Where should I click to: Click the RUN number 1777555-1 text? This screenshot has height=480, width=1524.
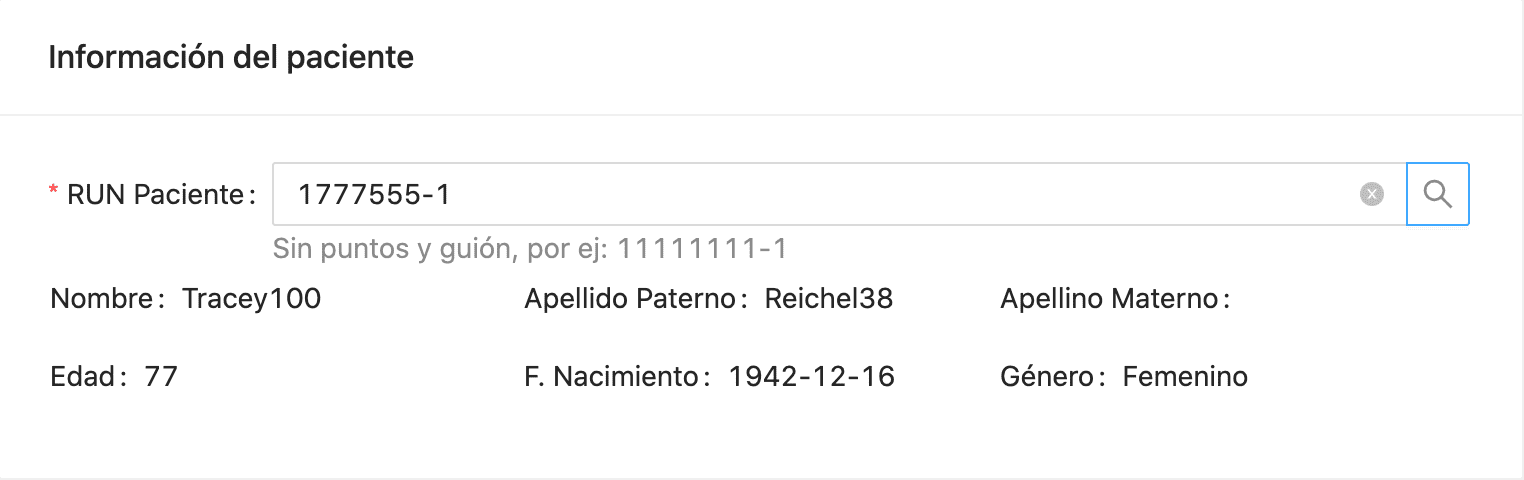pos(374,195)
